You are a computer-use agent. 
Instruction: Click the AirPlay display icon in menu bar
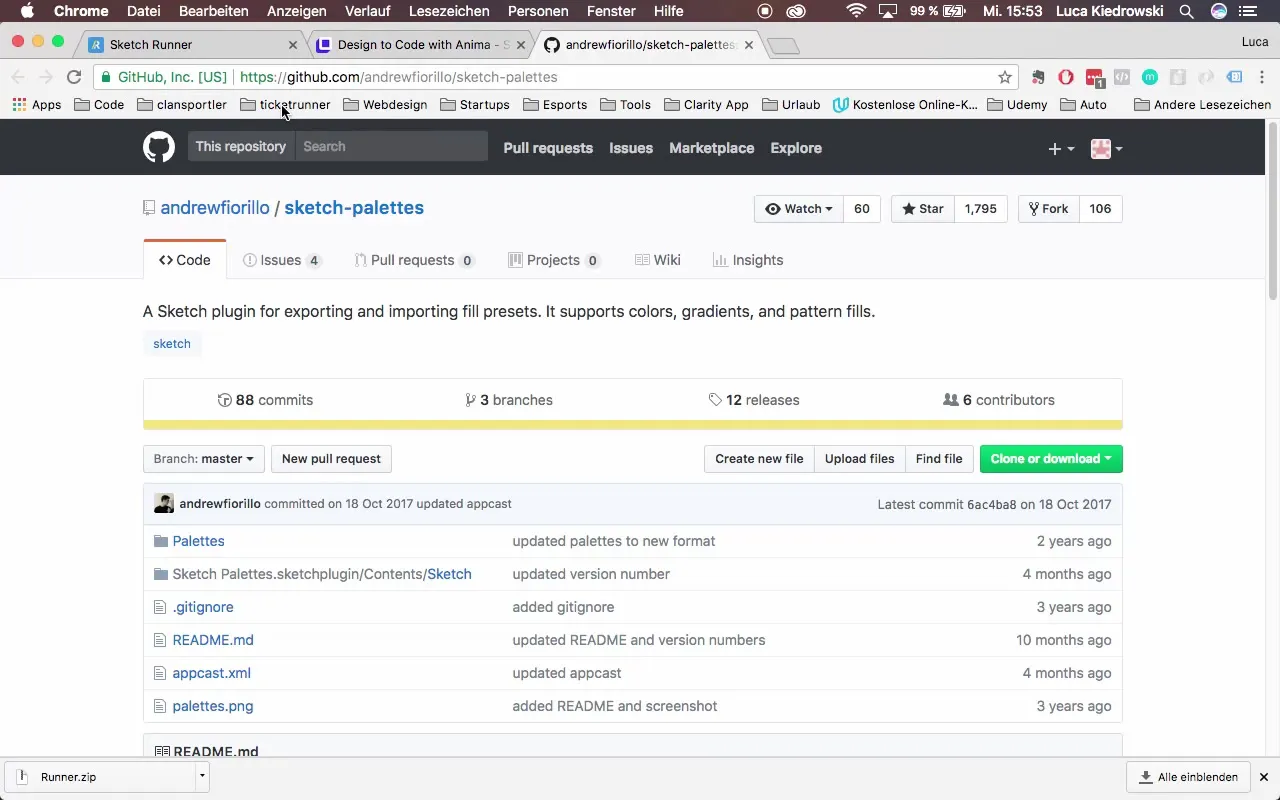[x=887, y=11]
